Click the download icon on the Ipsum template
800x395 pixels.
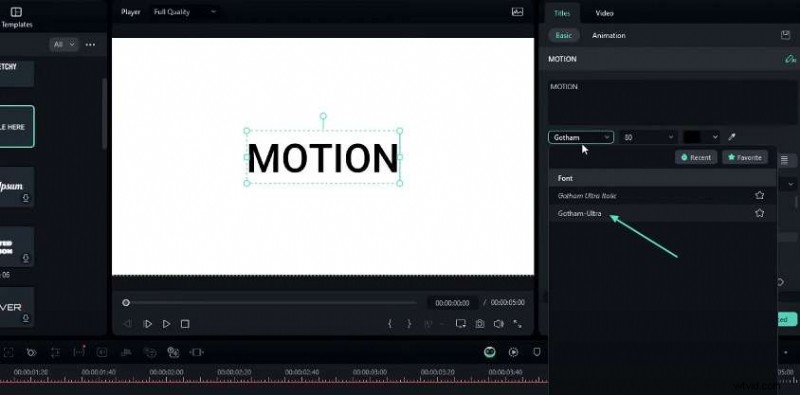(x=26, y=199)
